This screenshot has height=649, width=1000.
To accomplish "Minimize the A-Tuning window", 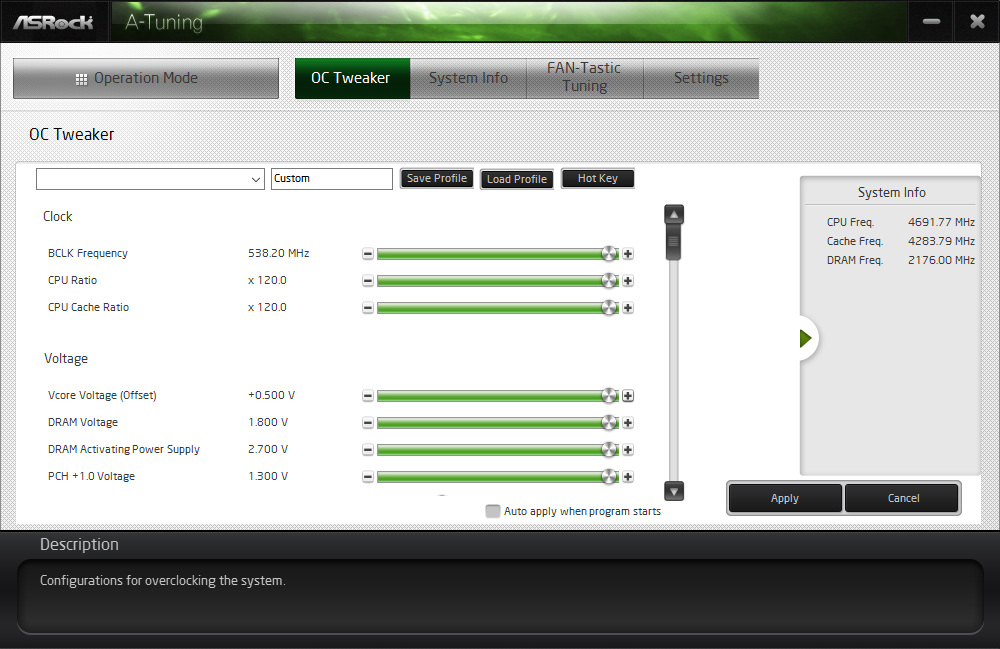I will pos(931,22).
